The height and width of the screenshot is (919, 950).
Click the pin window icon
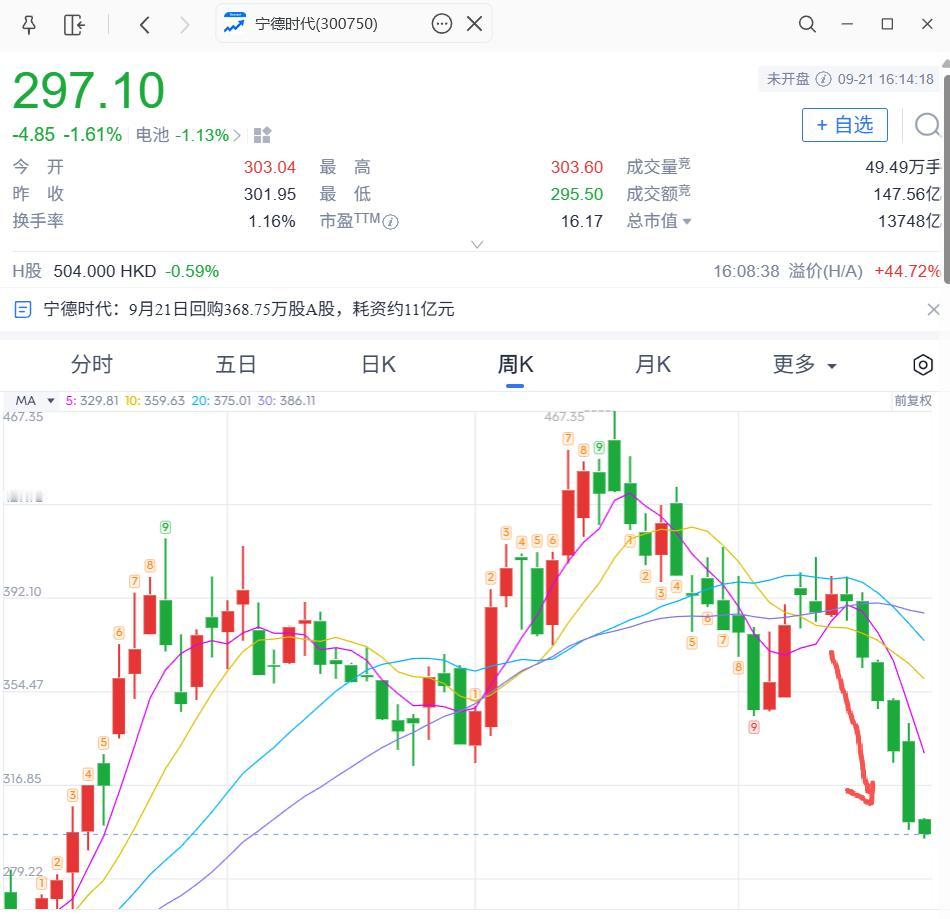(x=28, y=25)
